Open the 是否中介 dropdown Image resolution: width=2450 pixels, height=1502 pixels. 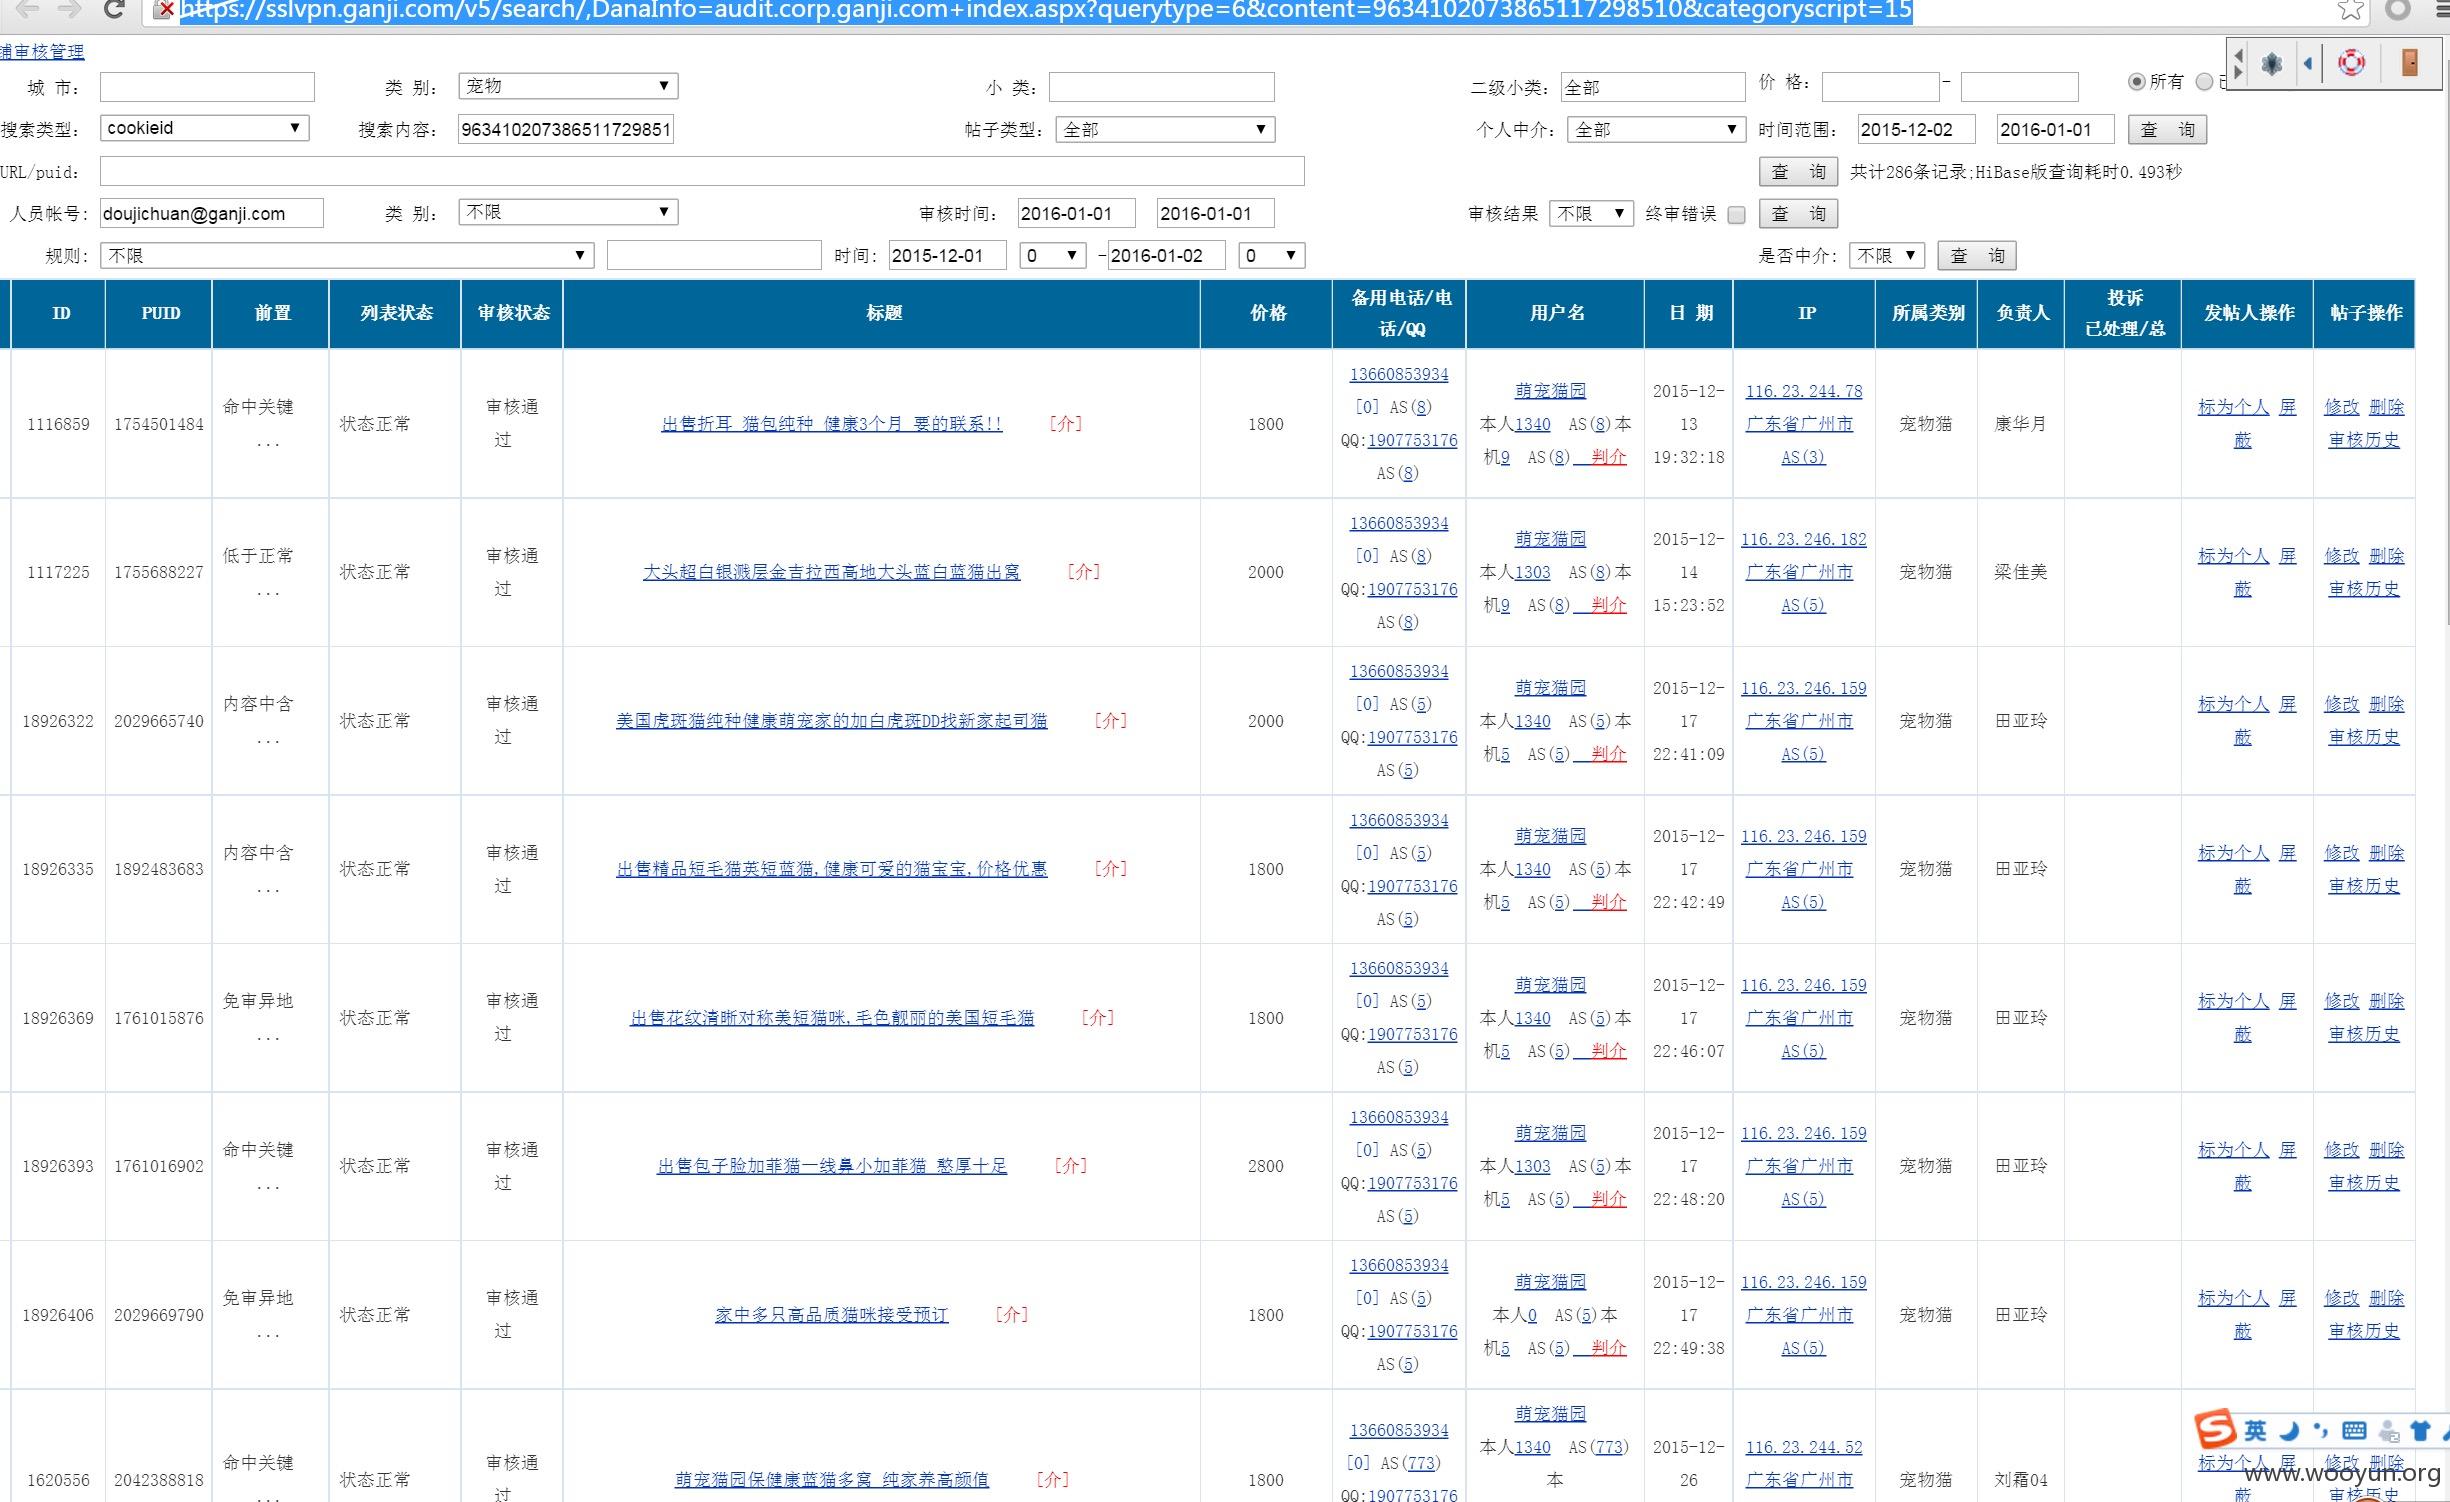click(1887, 255)
